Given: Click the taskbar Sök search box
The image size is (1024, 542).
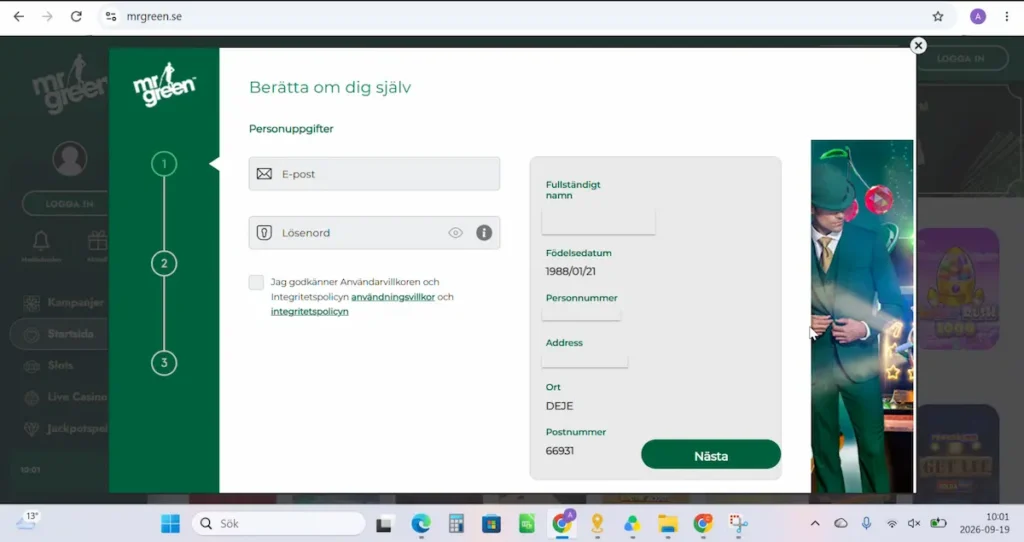Looking at the screenshot, I should pos(279,523).
